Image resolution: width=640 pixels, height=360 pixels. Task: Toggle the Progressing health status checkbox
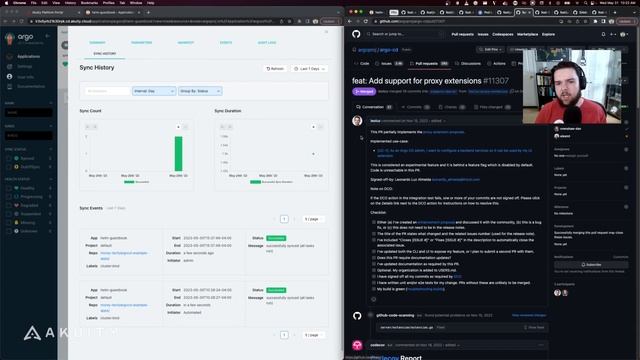point(9,197)
